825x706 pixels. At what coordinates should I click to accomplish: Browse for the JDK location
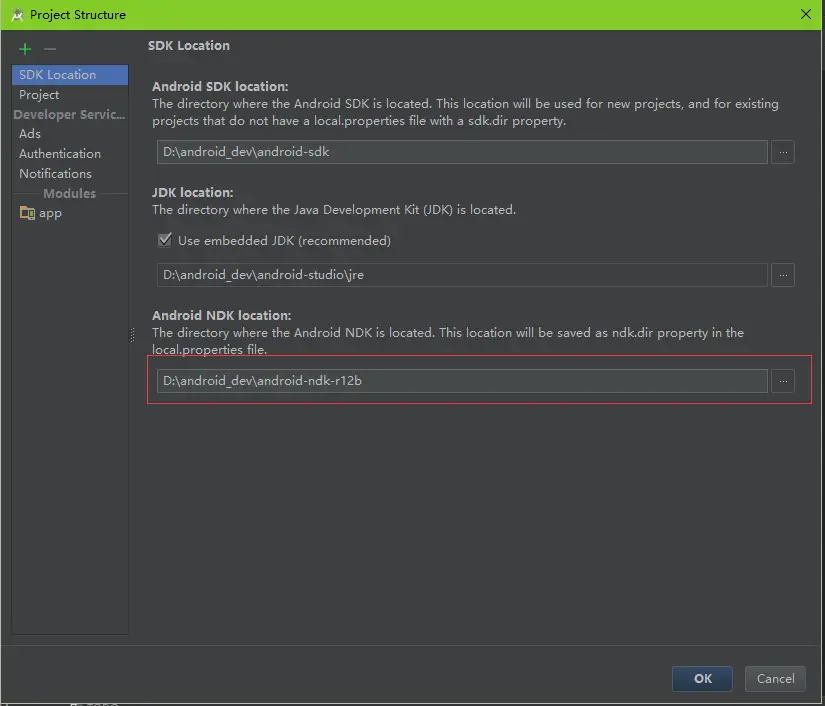pyautogui.click(x=782, y=275)
